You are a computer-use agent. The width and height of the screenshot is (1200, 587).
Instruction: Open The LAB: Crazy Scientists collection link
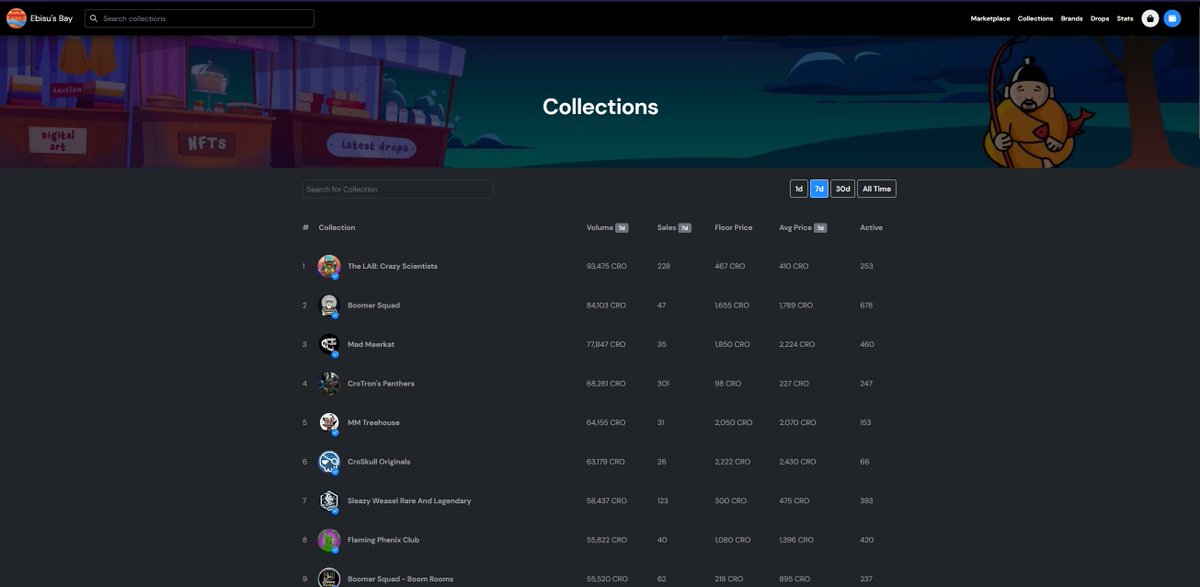tap(392, 266)
